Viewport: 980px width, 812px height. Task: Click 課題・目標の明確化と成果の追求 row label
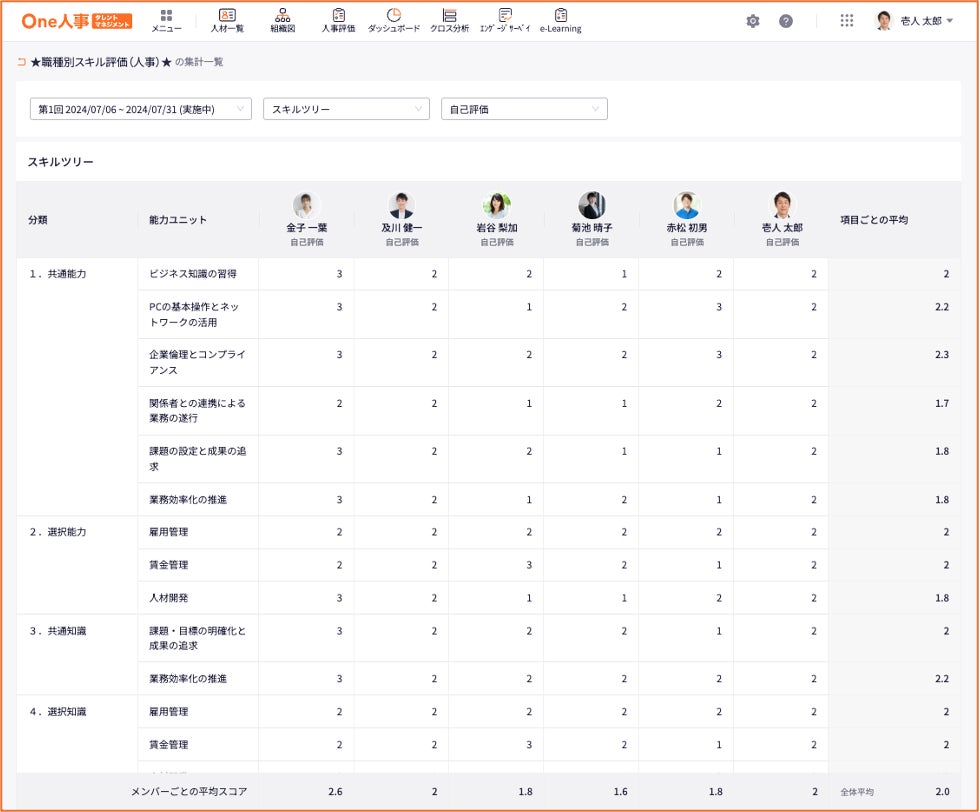(197, 638)
